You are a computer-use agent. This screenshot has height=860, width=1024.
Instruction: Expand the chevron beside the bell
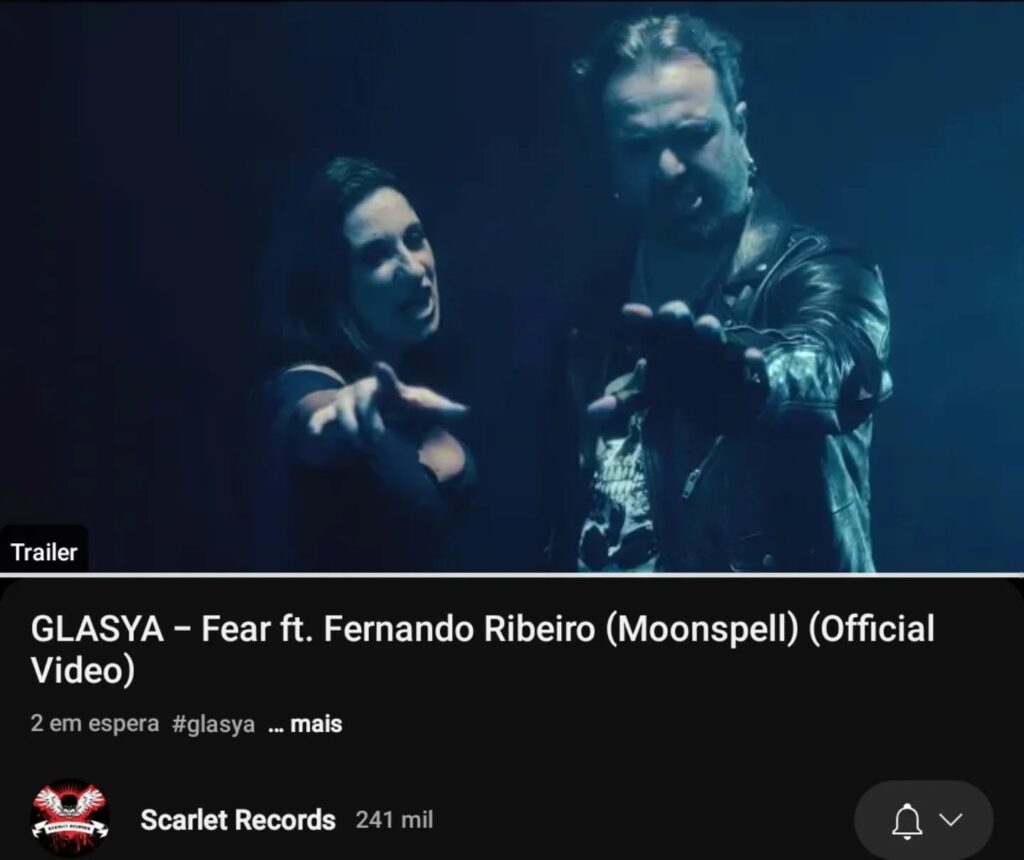pos(951,819)
